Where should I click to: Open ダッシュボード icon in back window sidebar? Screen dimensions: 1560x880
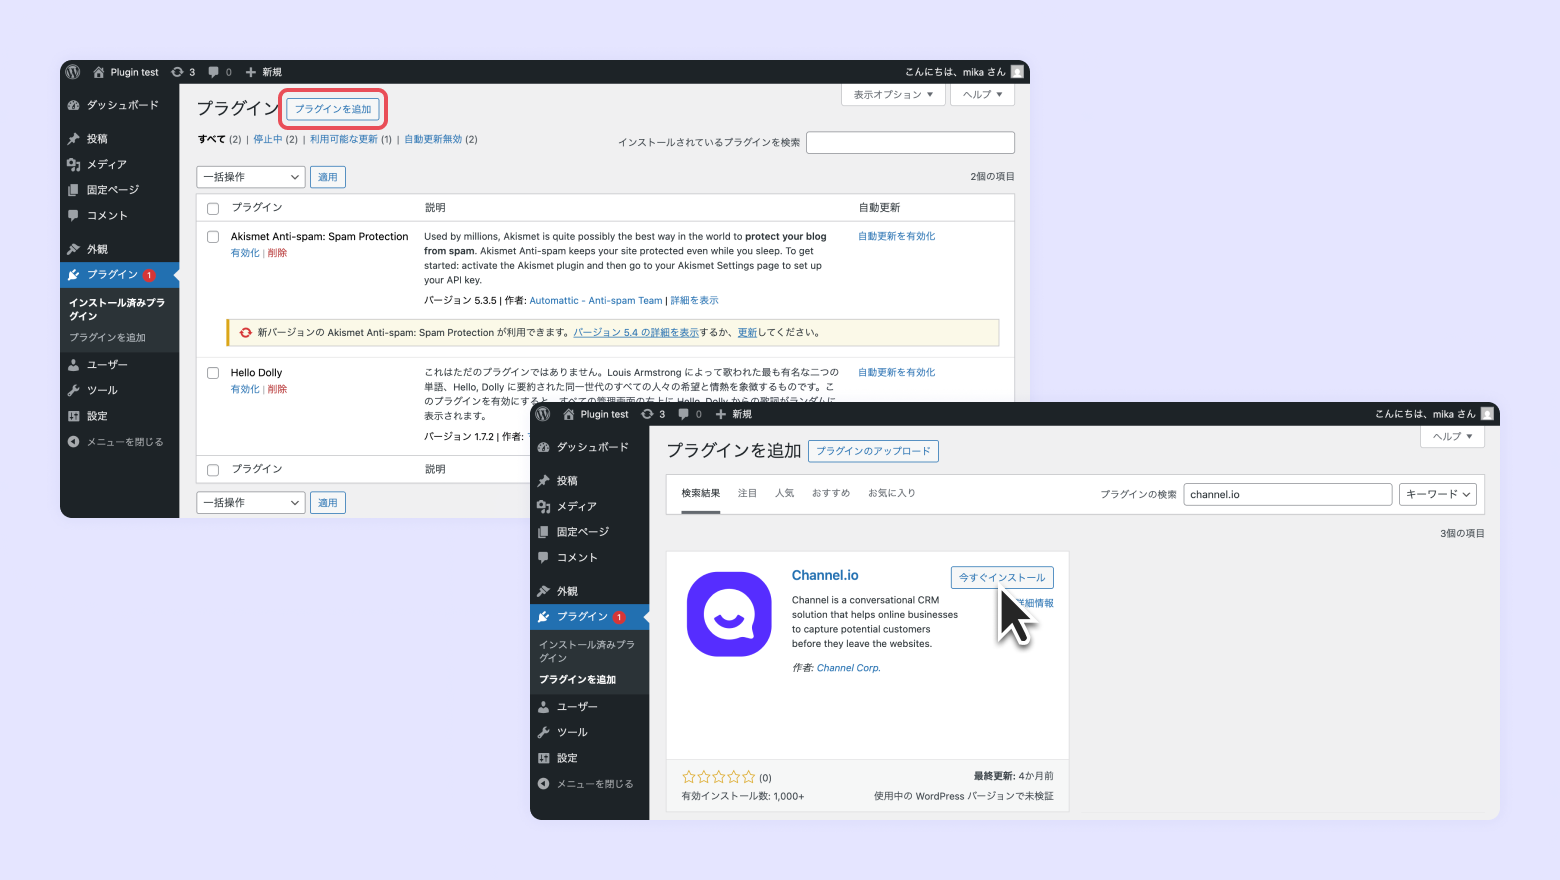pyautogui.click(x=74, y=105)
